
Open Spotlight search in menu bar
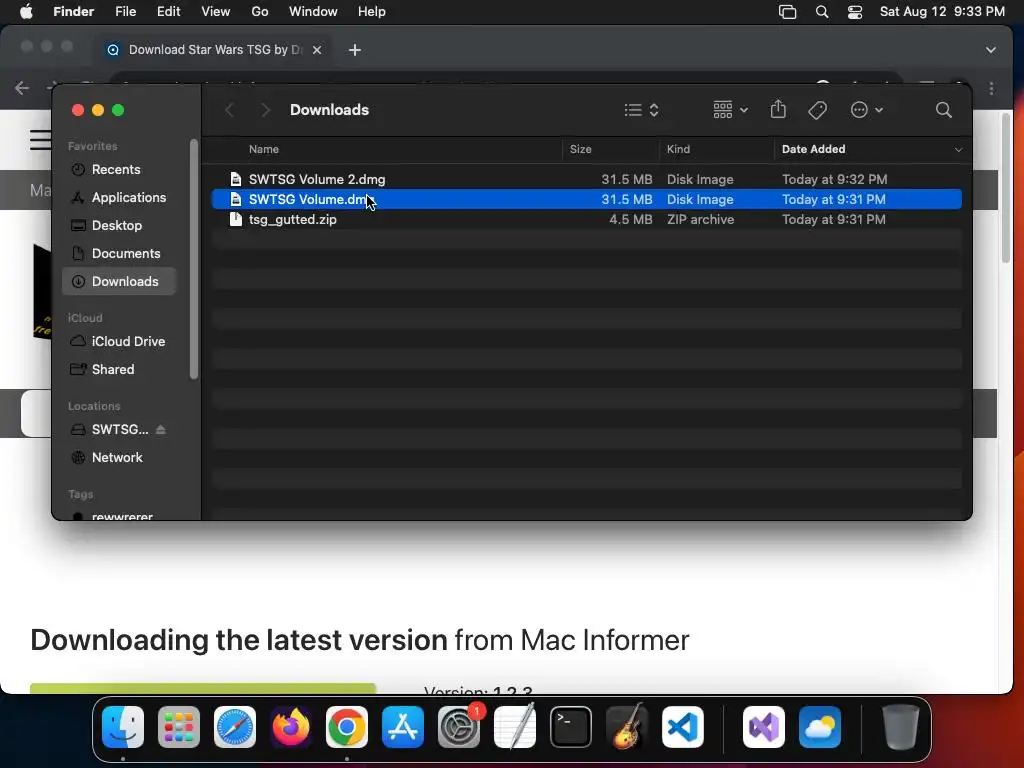822,12
